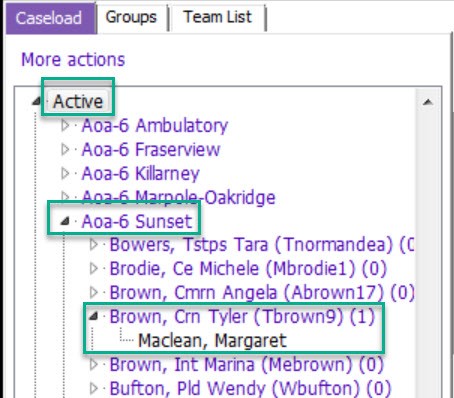Select Brown, Cmrn Angela (Abrown17)
The height and width of the screenshot is (398, 454).
(262, 293)
